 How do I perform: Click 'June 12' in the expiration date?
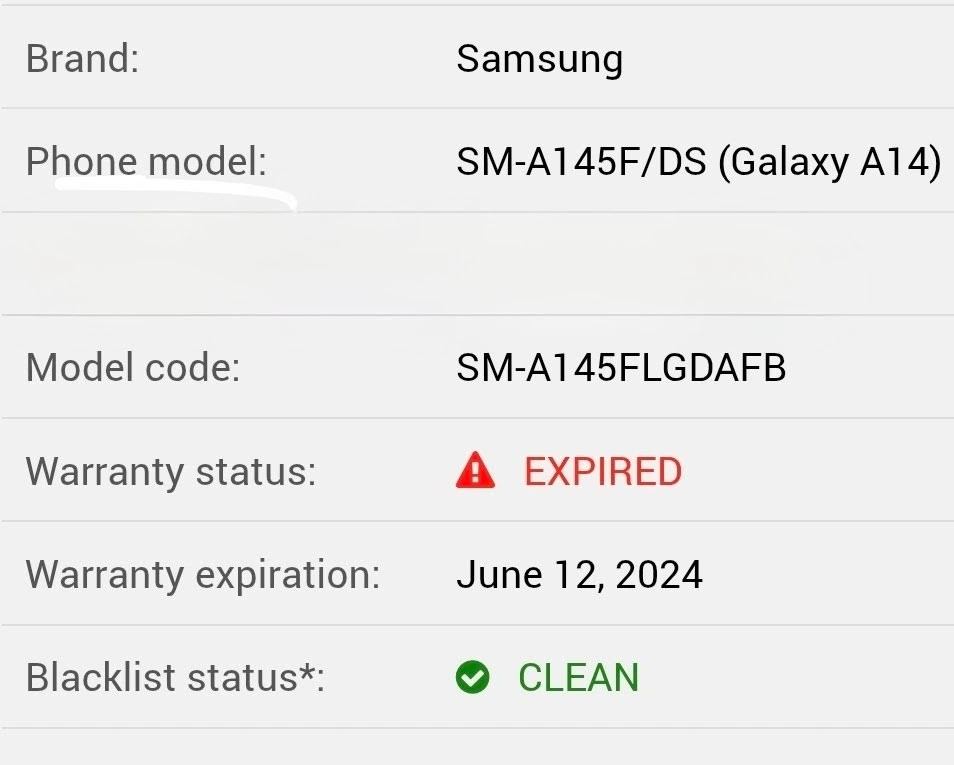(529, 575)
